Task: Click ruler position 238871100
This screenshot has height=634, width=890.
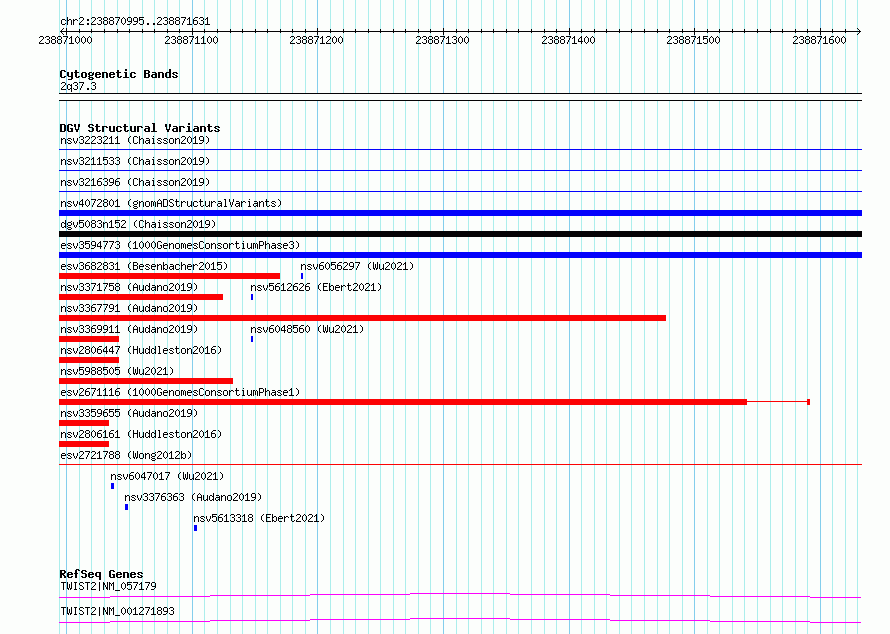Action: tap(191, 40)
